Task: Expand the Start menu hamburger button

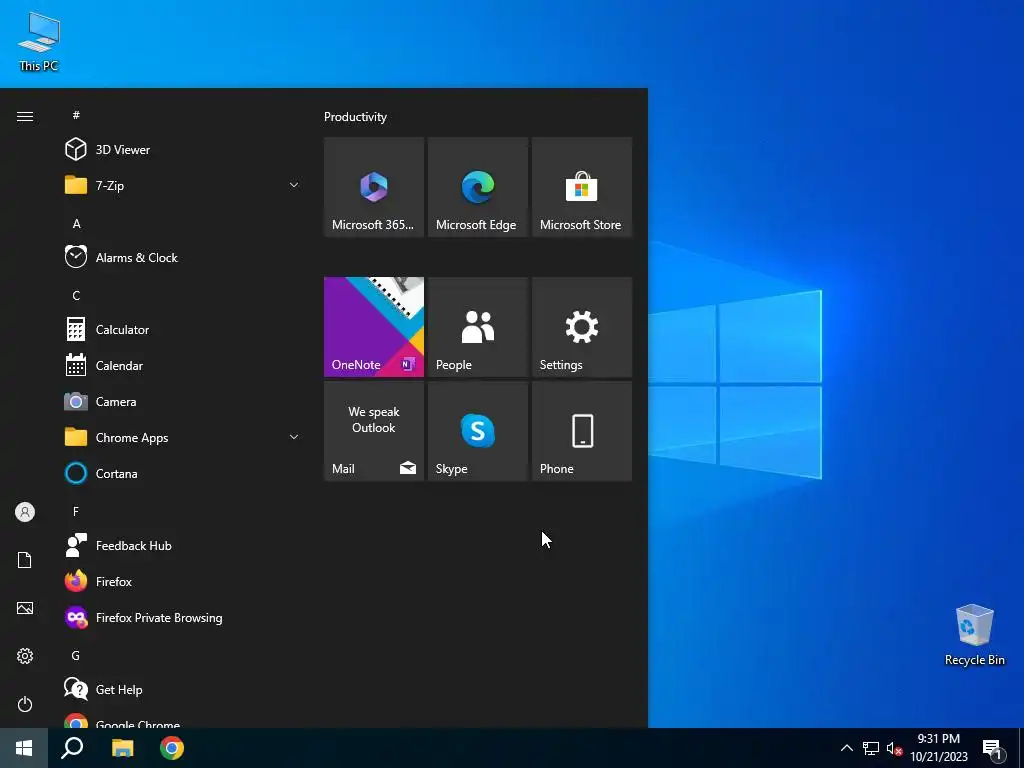Action: click(25, 116)
